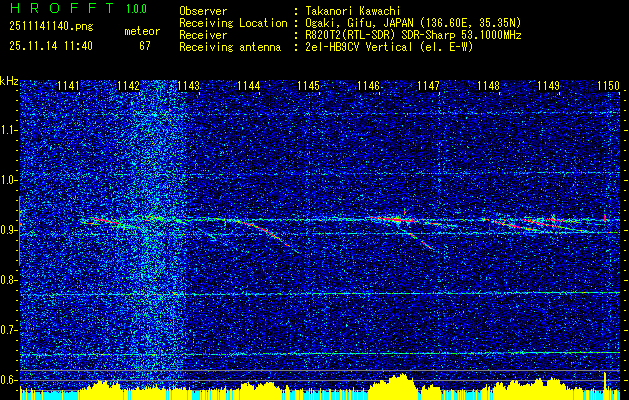Image resolution: width=629 pixels, height=400 pixels.
Task: Click the 1147 time marker
Action: pos(429,86)
